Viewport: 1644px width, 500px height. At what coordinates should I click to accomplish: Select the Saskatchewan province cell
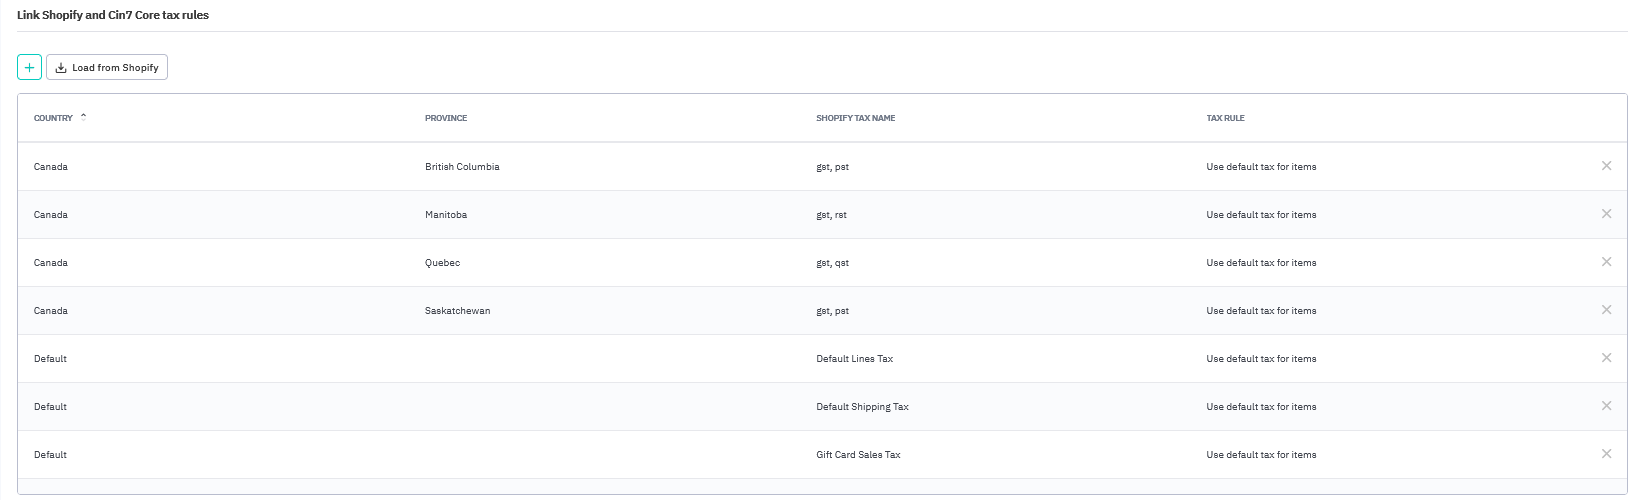click(457, 311)
